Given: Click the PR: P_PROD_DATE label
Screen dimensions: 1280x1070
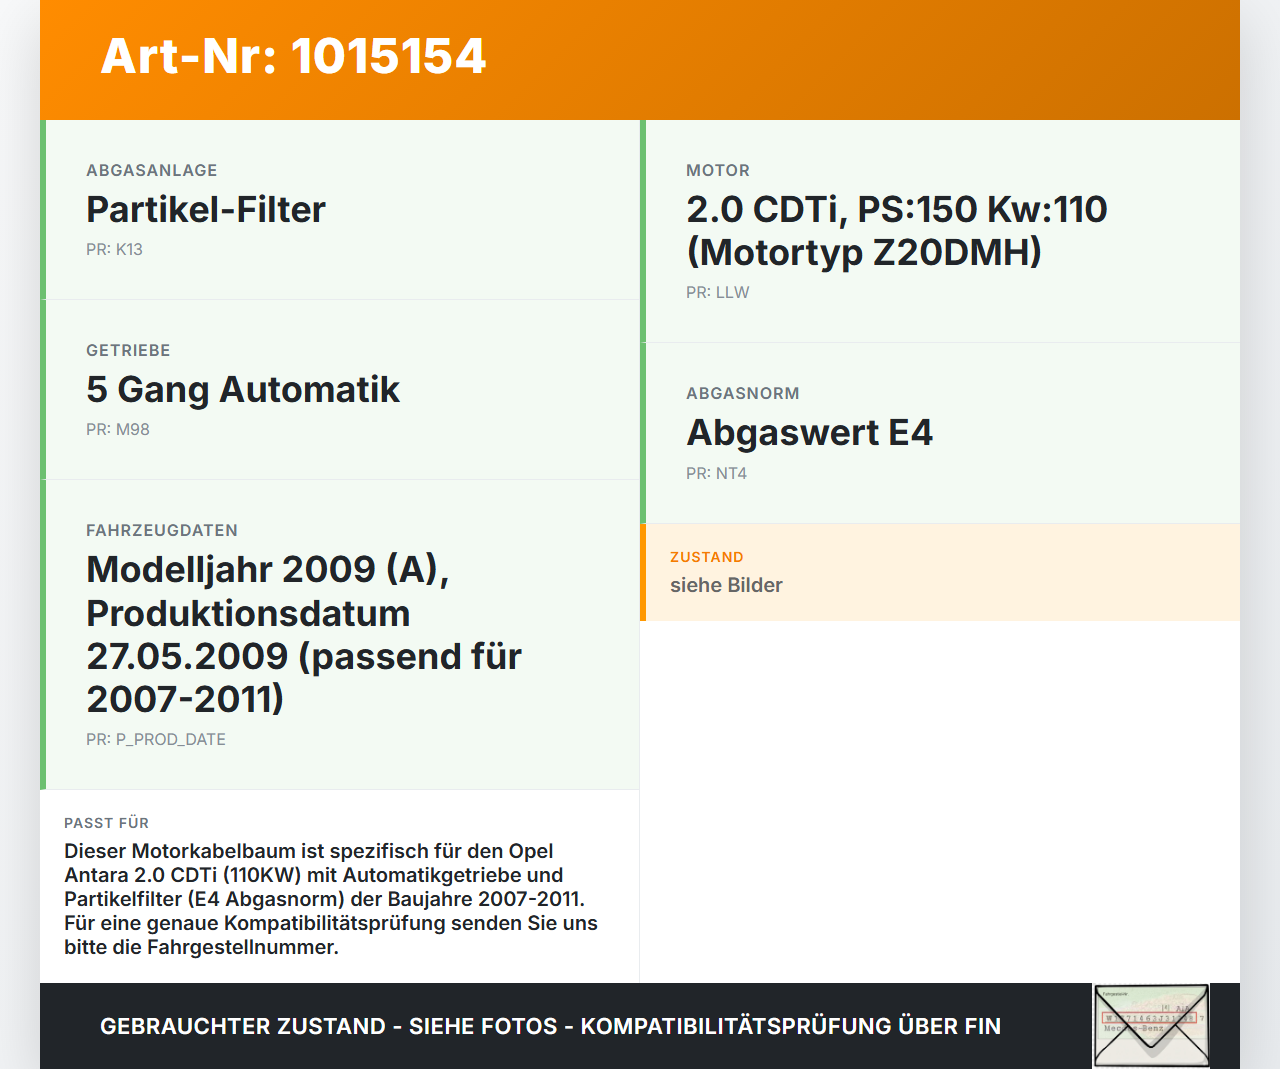Looking at the screenshot, I should click(156, 739).
